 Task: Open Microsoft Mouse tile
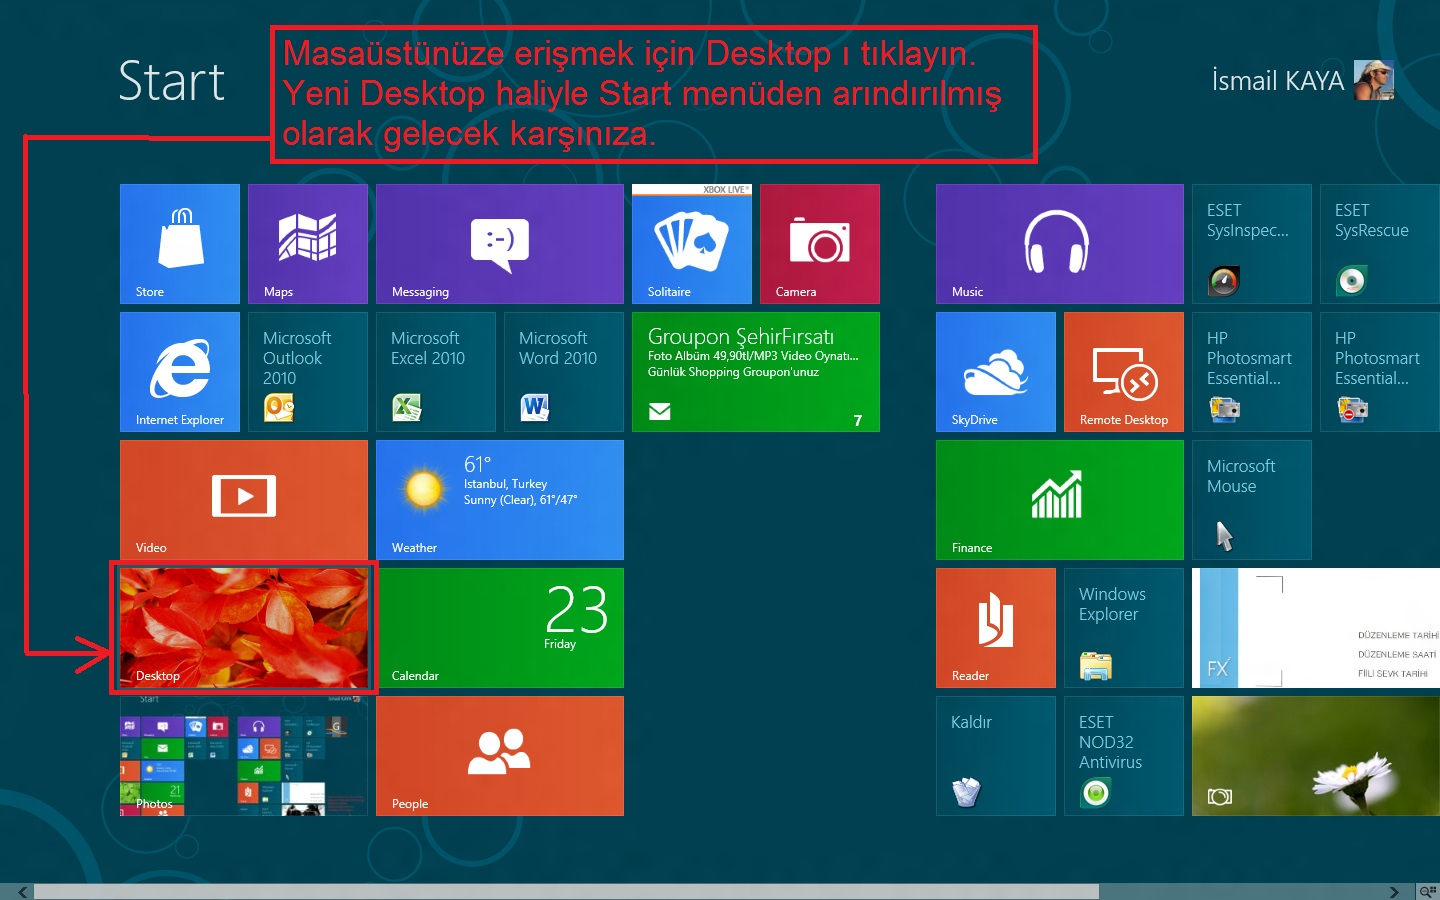click(x=1252, y=500)
